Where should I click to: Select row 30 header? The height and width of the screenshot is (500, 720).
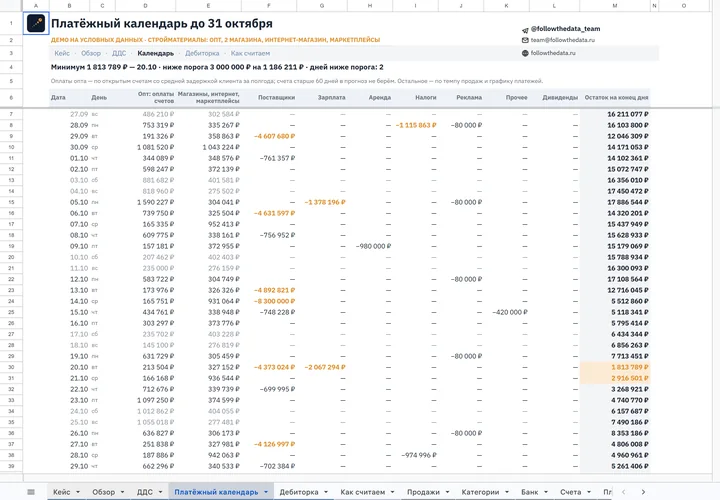pyautogui.click(x=11, y=367)
